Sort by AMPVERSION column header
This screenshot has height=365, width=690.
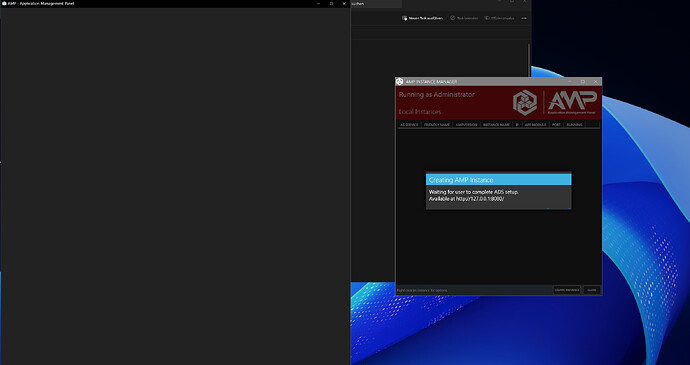coord(466,125)
